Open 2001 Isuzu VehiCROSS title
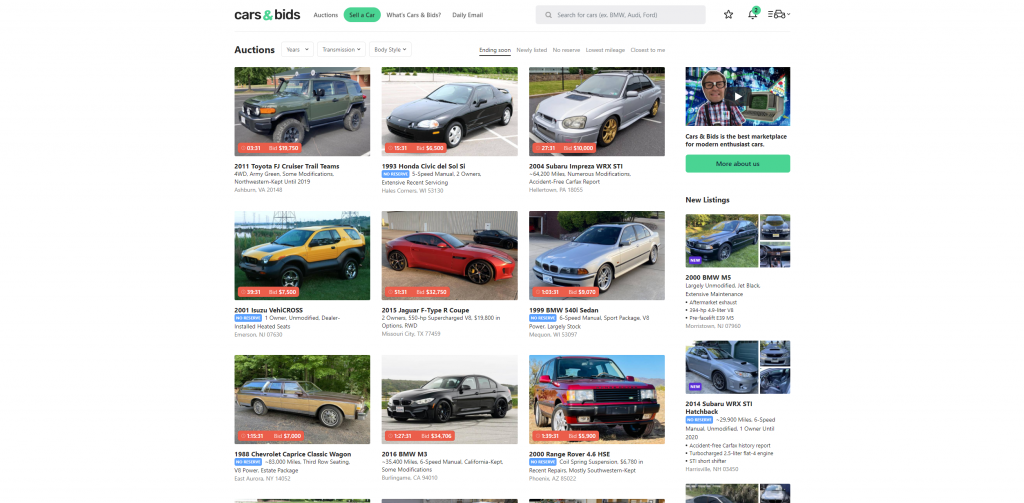The image size is (1024, 503). coord(268,310)
